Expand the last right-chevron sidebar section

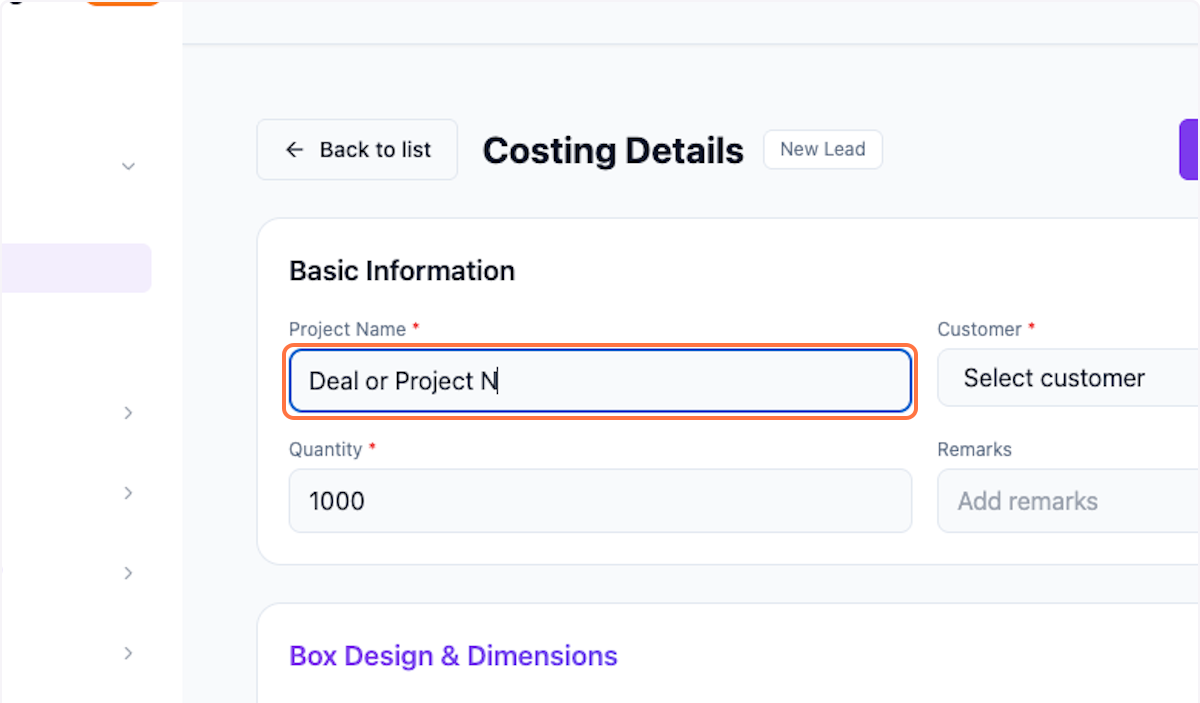[128, 653]
